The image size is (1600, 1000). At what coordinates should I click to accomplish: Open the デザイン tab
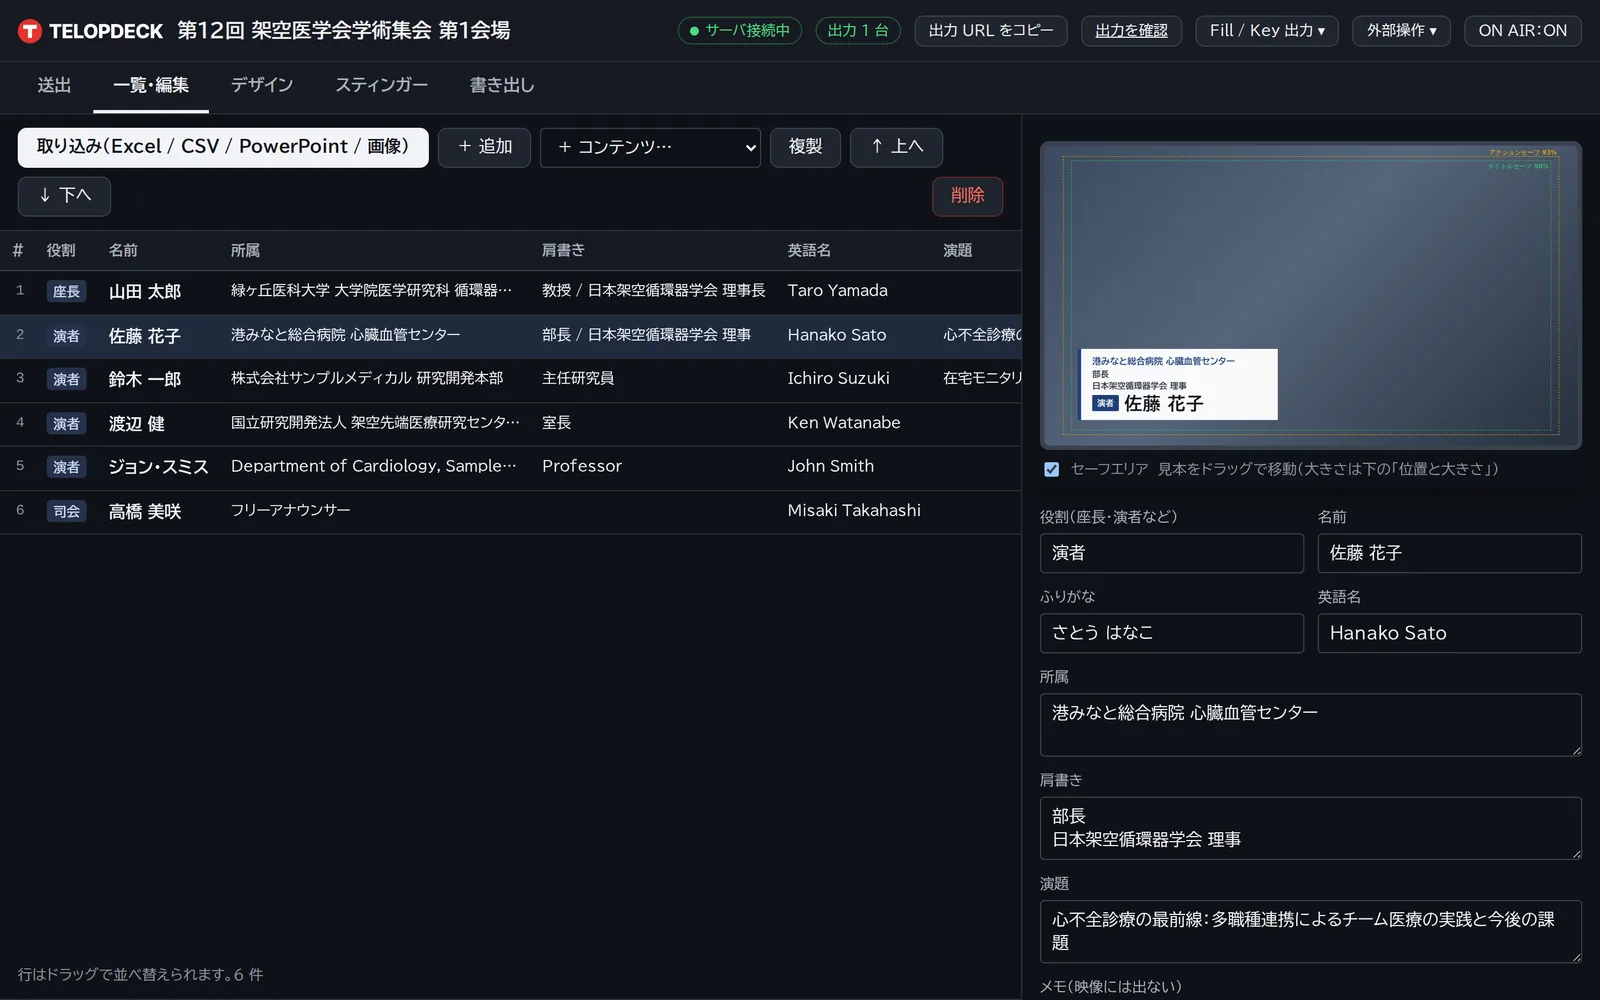pyautogui.click(x=262, y=86)
